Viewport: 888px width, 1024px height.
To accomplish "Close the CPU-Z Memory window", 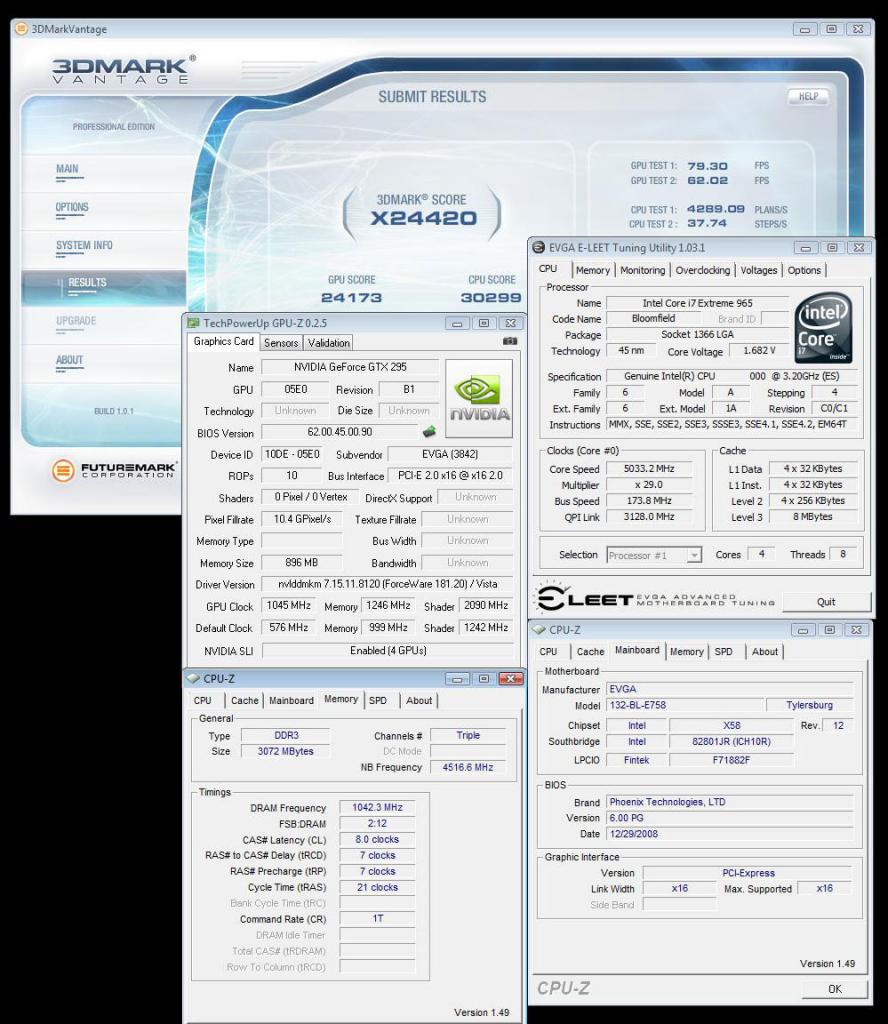I will [x=511, y=679].
